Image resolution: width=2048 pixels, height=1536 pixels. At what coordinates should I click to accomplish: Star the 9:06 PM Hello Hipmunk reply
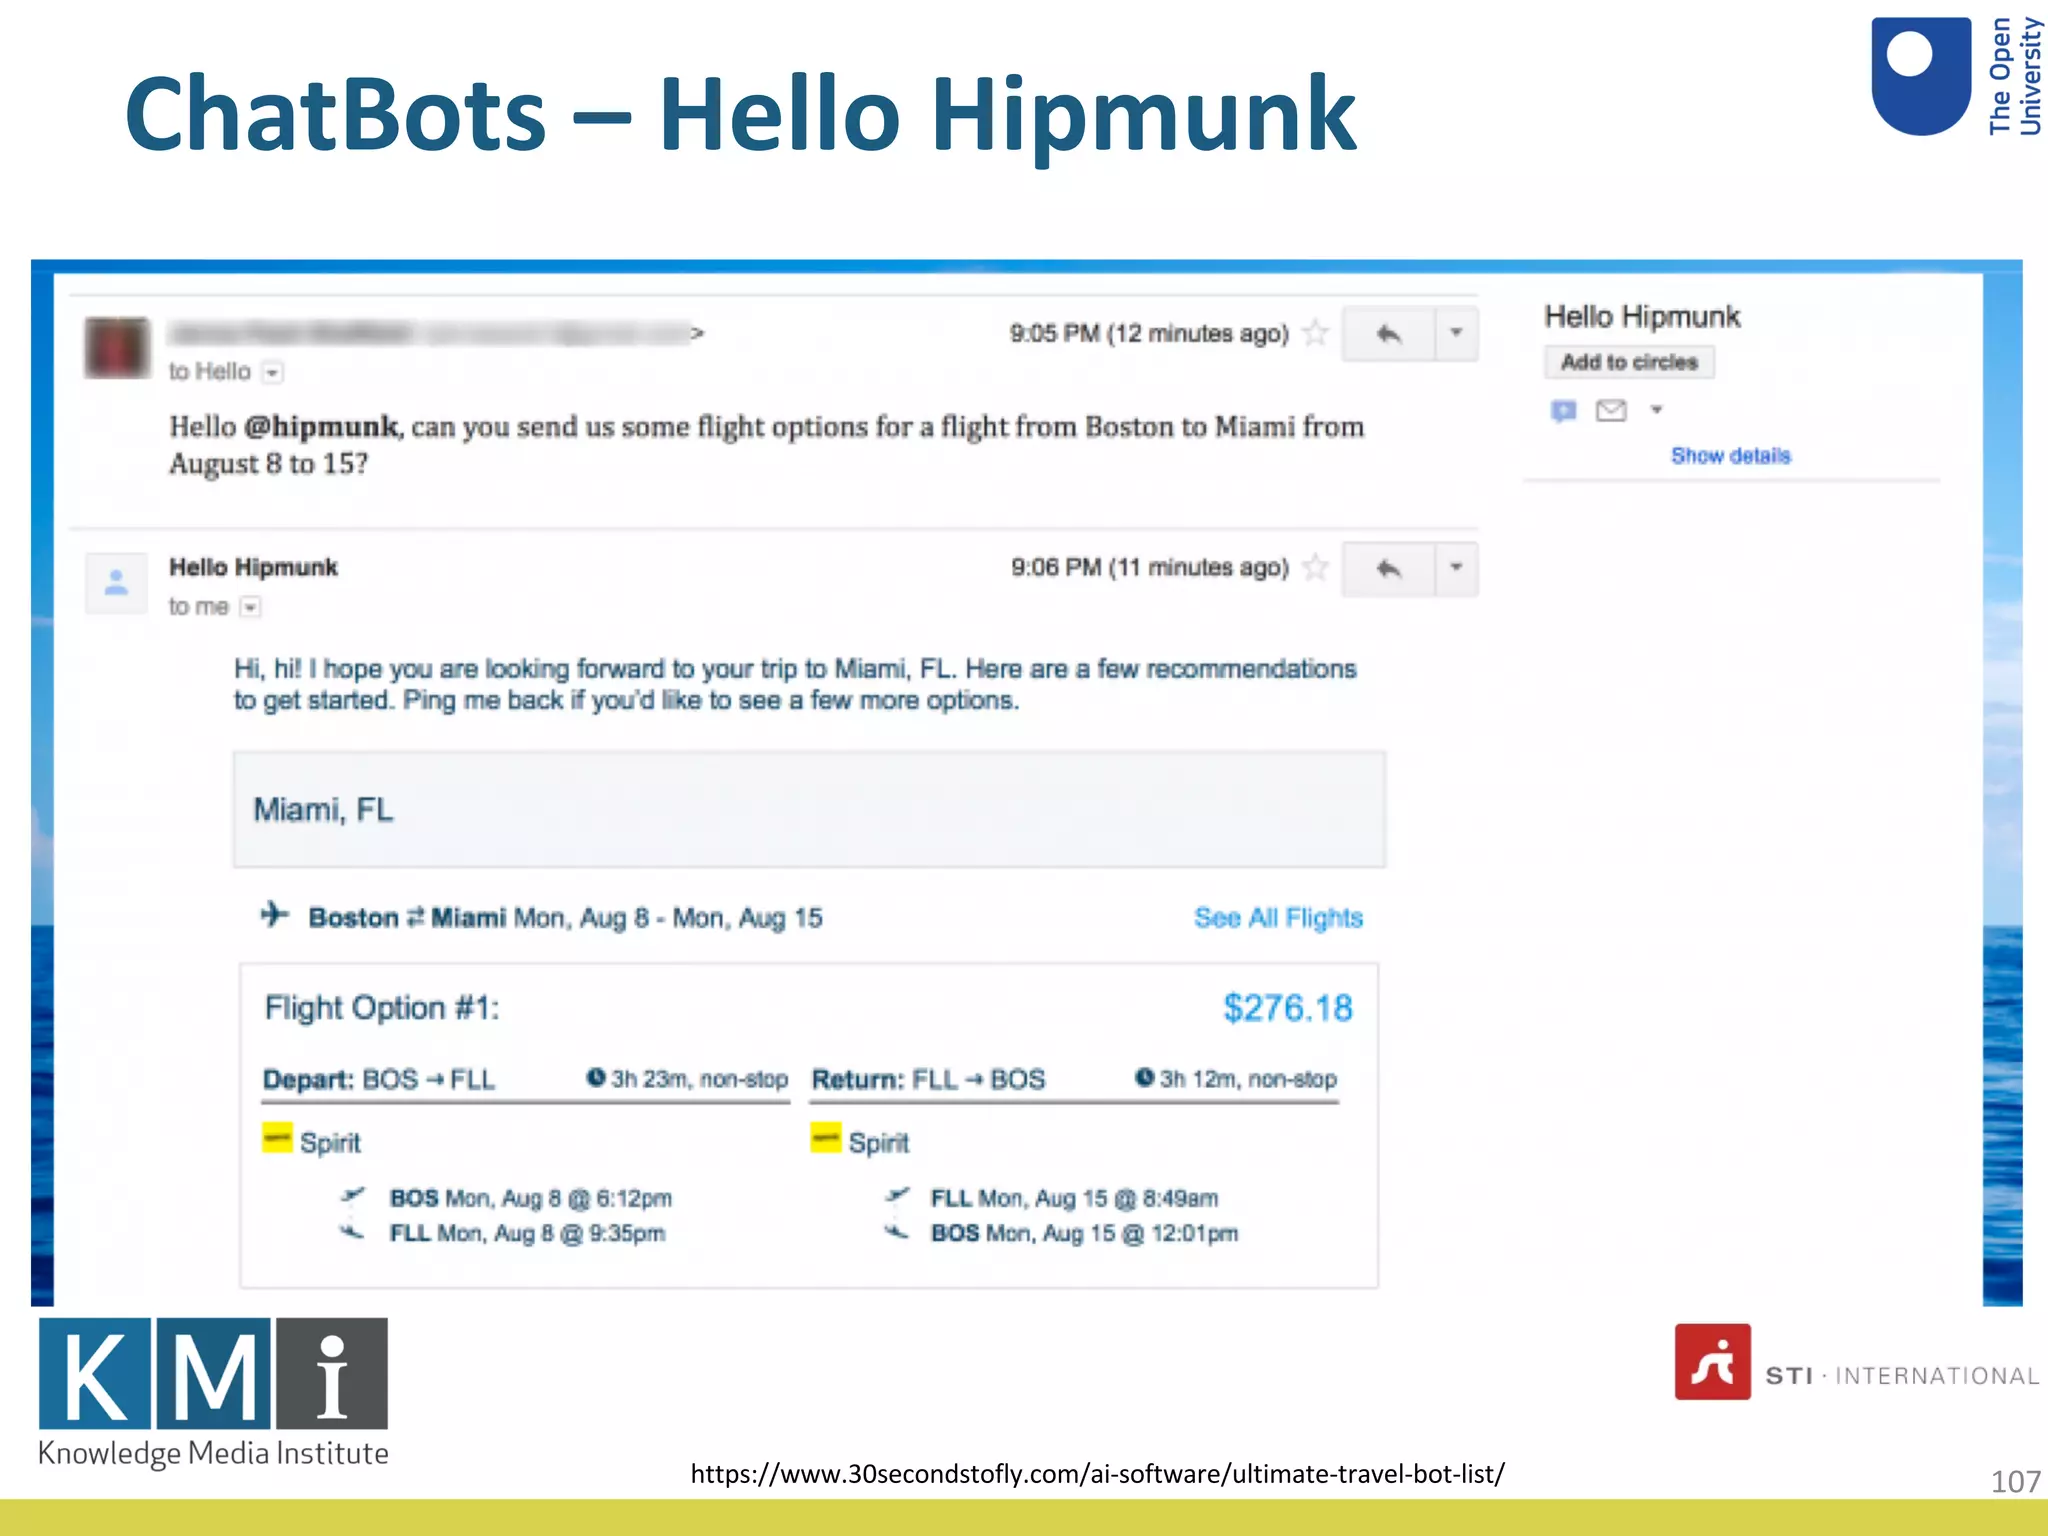[1316, 567]
